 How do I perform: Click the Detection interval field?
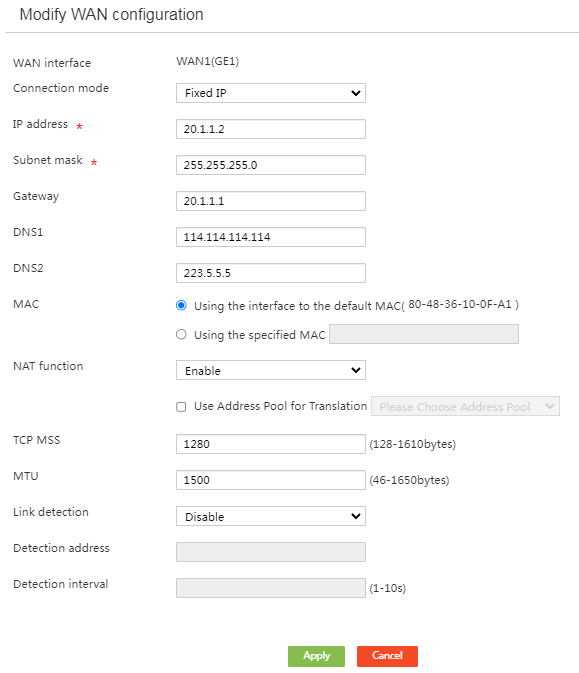click(271, 588)
